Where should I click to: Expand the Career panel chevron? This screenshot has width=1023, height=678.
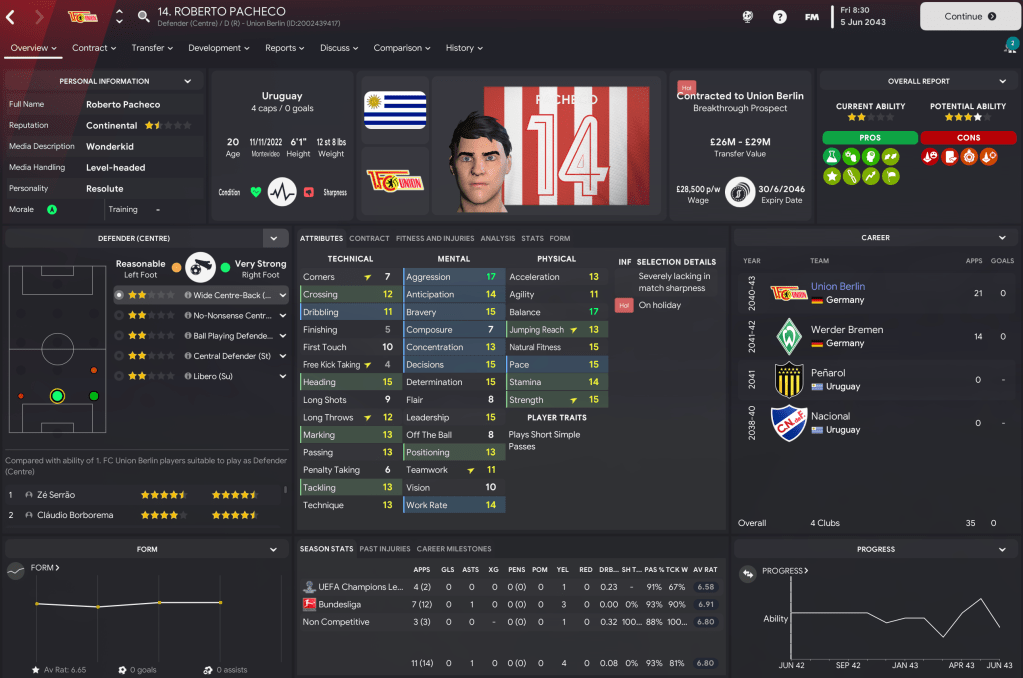pyautogui.click(x=1002, y=238)
